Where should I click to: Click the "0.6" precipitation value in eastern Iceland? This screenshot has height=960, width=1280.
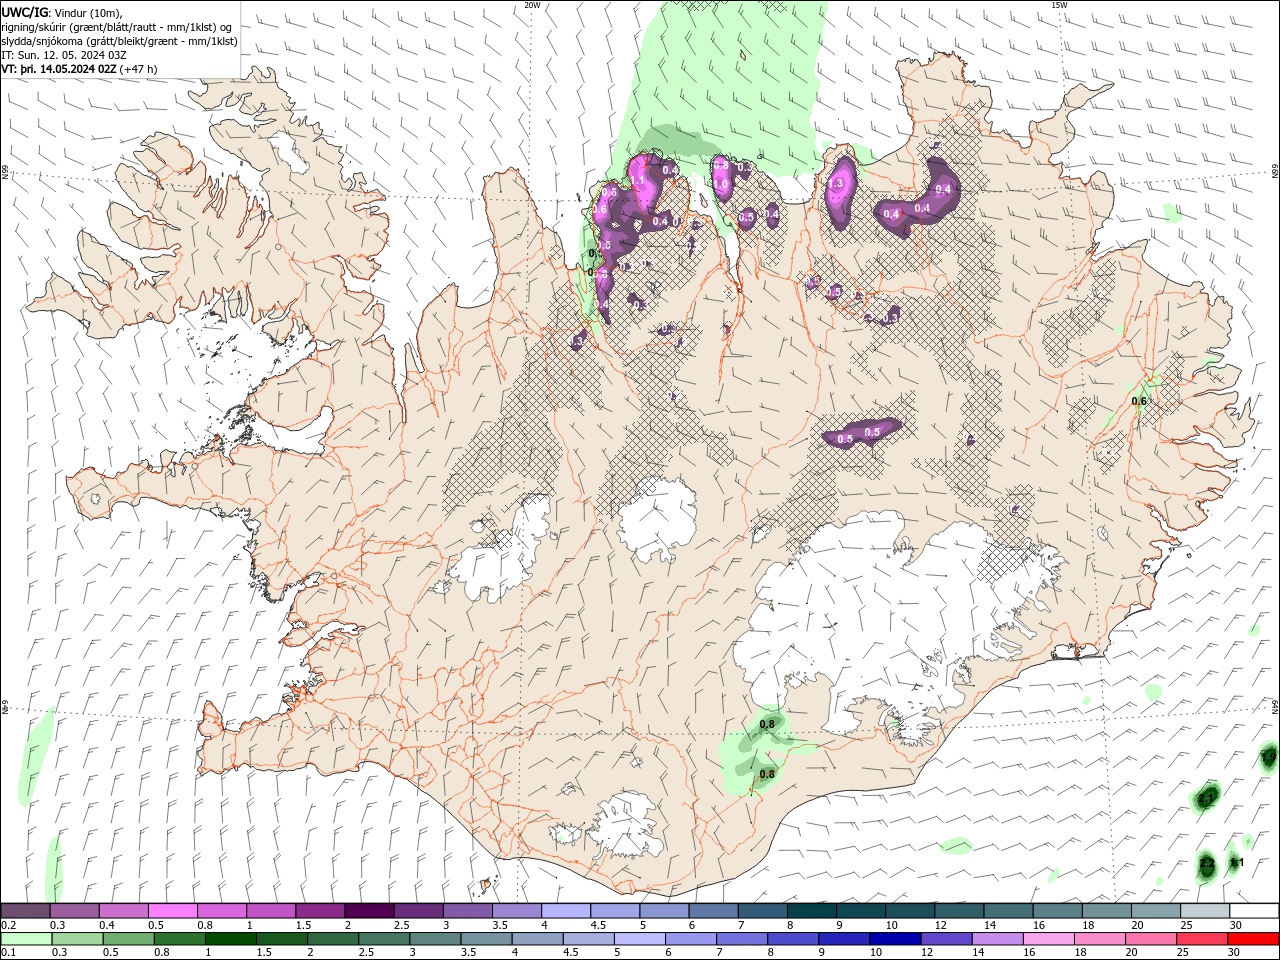pyautogui.click(x=1139, y=401)
